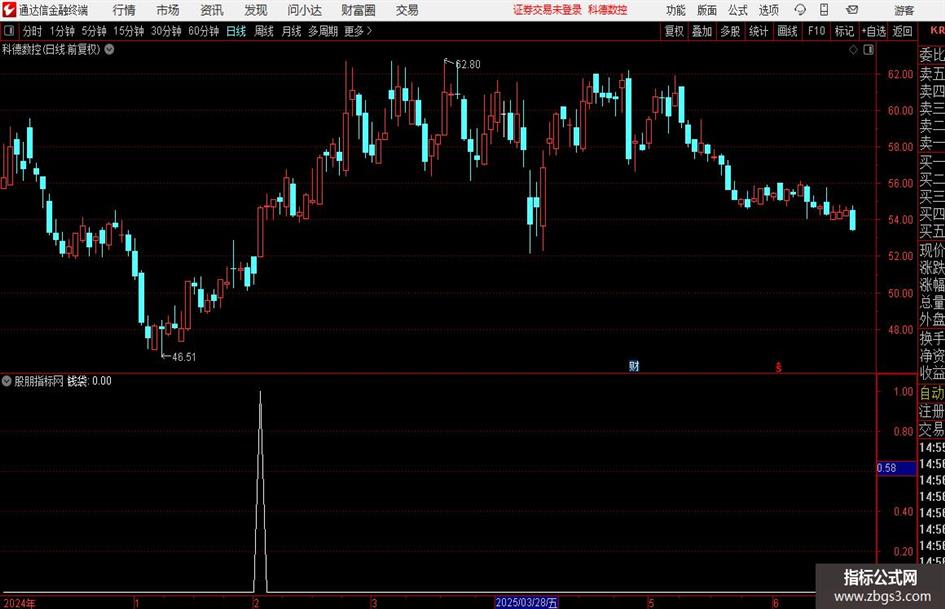The width and height of the screenshot is (945, 609).
Task: Open the 发现 menu
Action: click(256, 10)
